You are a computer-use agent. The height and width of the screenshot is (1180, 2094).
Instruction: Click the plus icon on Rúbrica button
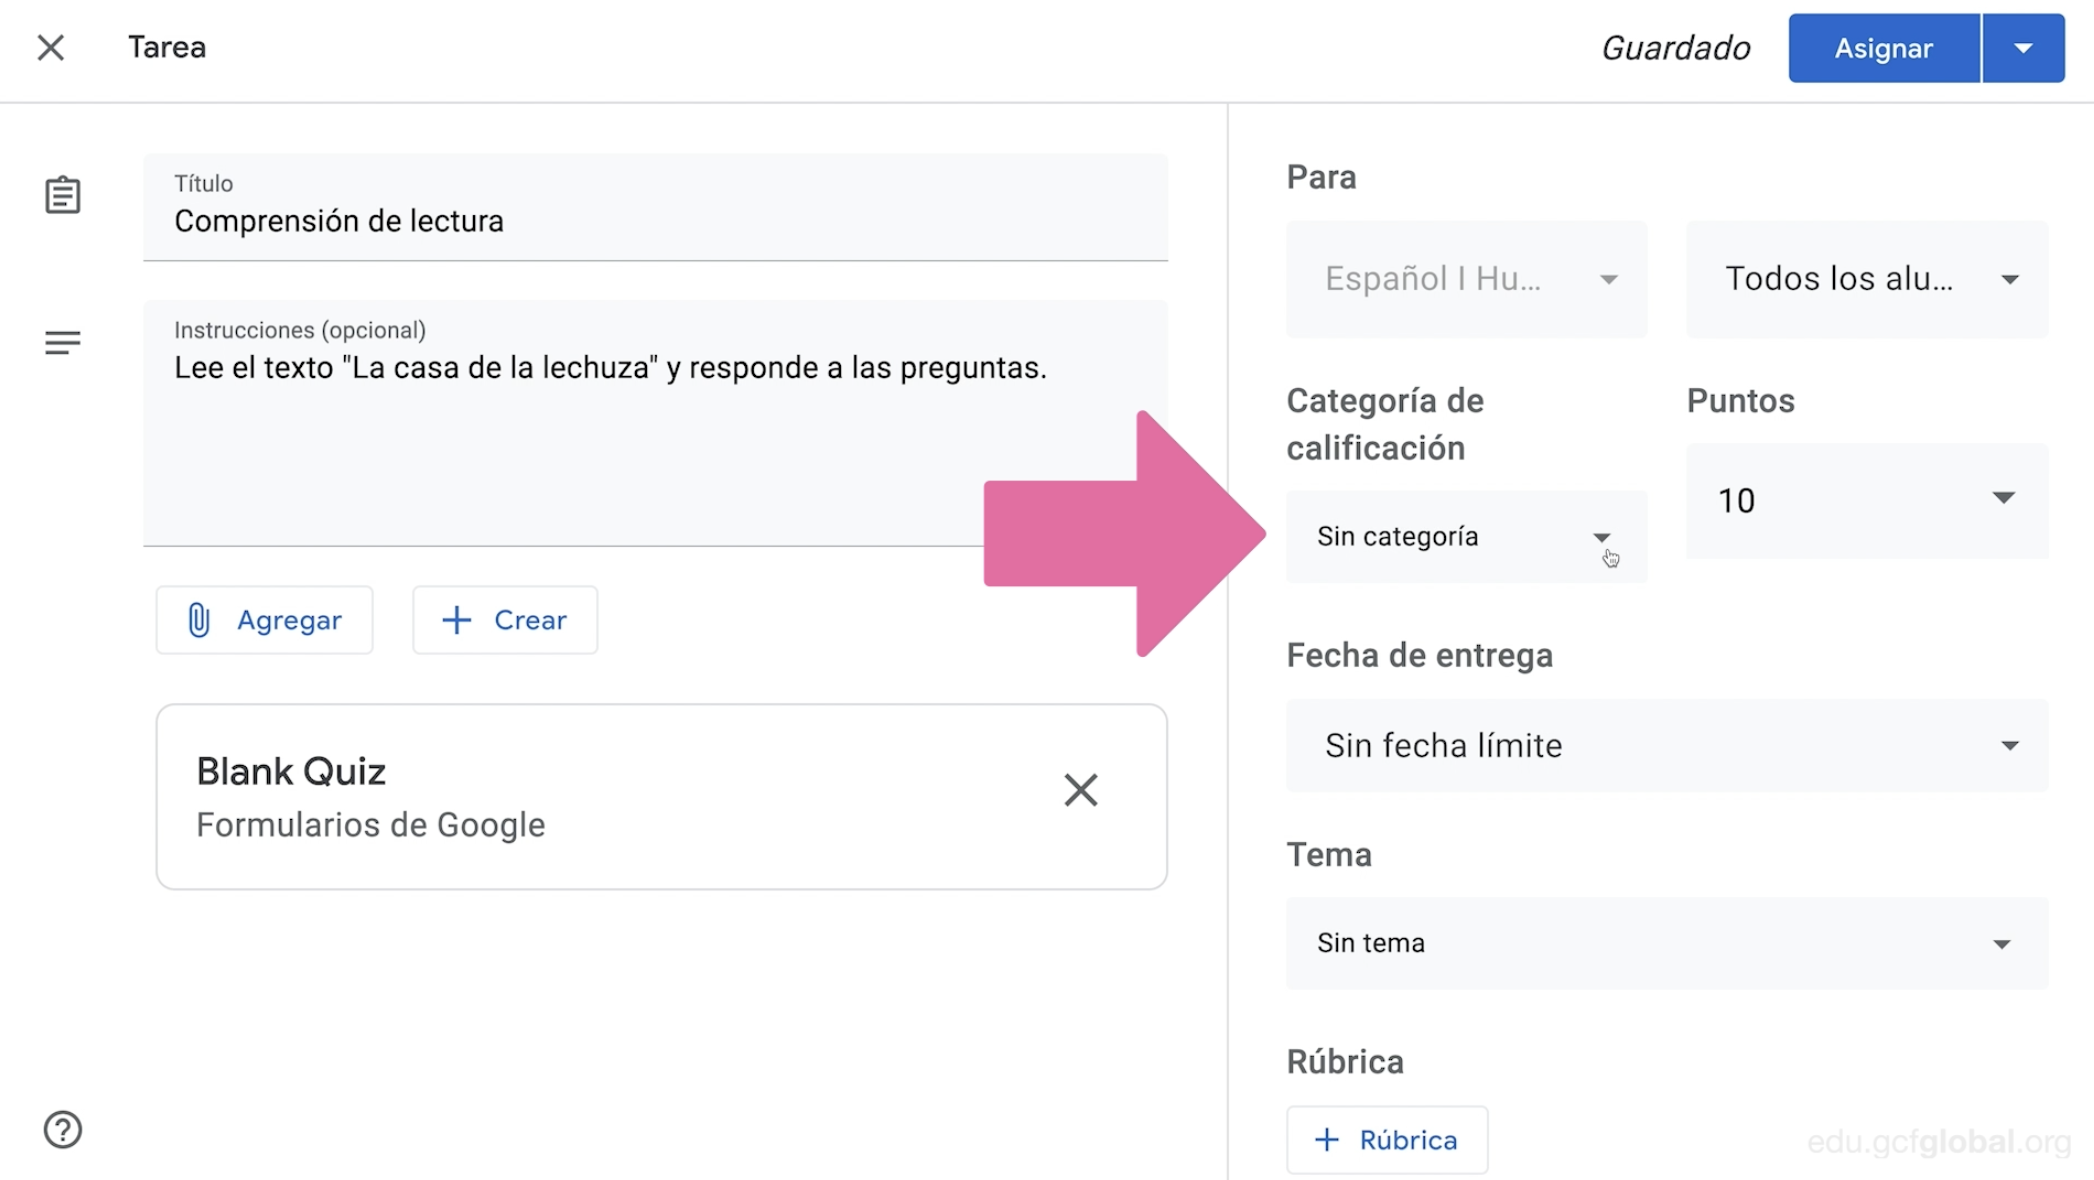coord(1326,1140)
